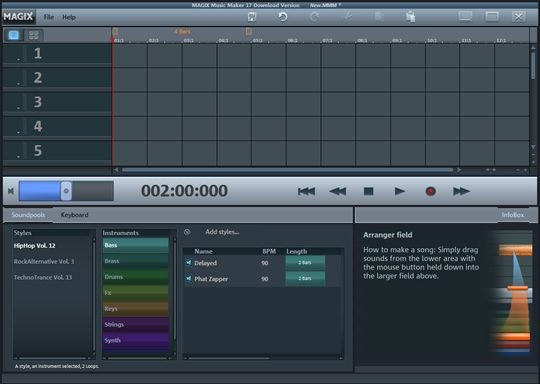
Task: Click the 2 Bars block for Phat Zapper
Action: [x=305, y=278]
